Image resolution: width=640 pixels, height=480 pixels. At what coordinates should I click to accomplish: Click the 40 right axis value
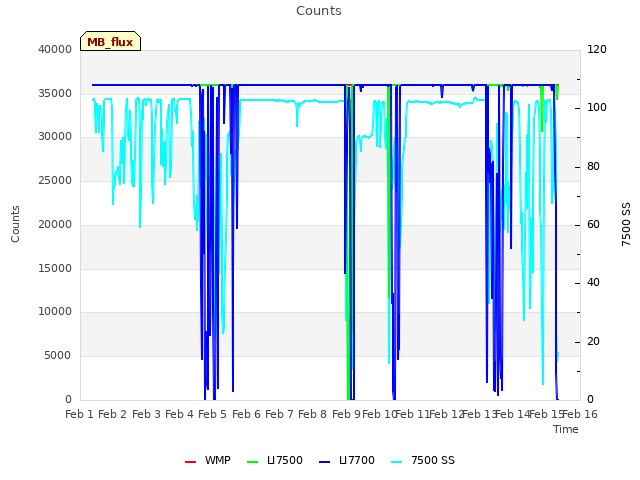click(593, 283)
